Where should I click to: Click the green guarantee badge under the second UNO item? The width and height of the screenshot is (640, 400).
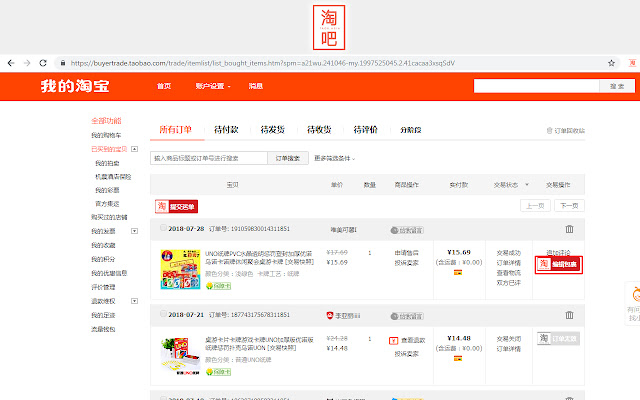coord(218,372)
